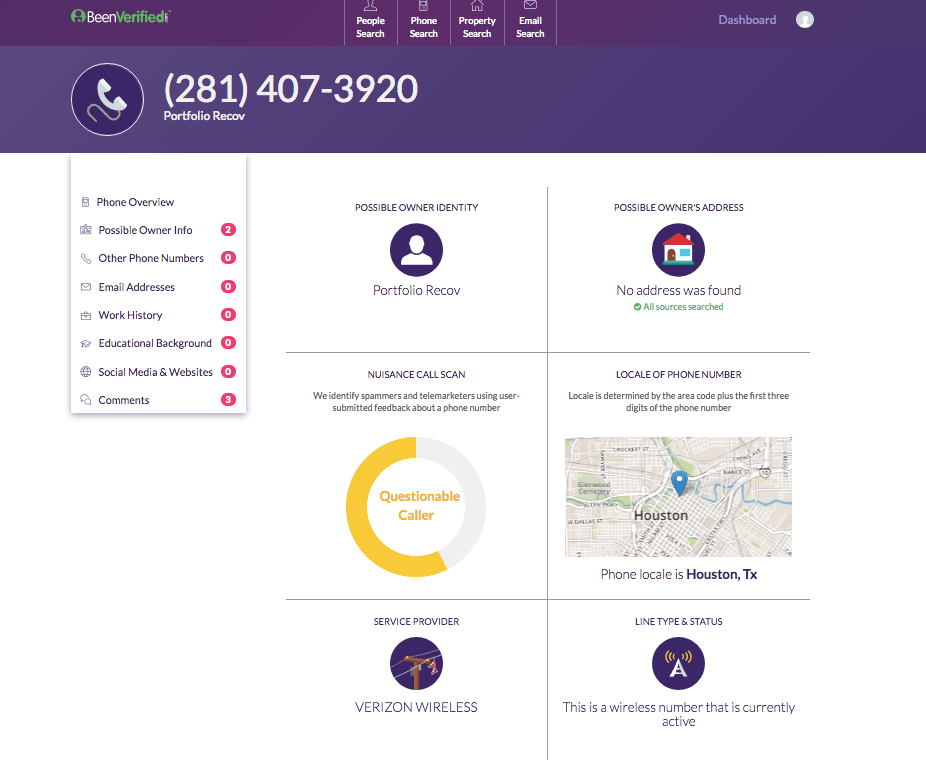The width and height of the screenshot is (926, 760).
Task: Click the People Search person icon
Action: pyautogui.click(x=370, y=6)
